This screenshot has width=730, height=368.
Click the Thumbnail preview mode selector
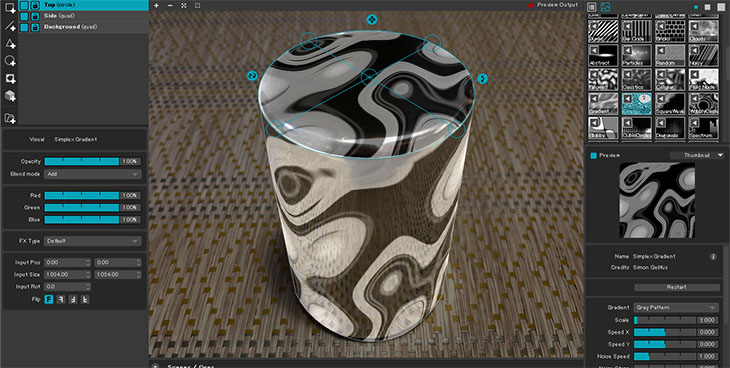tap(697, 155)
